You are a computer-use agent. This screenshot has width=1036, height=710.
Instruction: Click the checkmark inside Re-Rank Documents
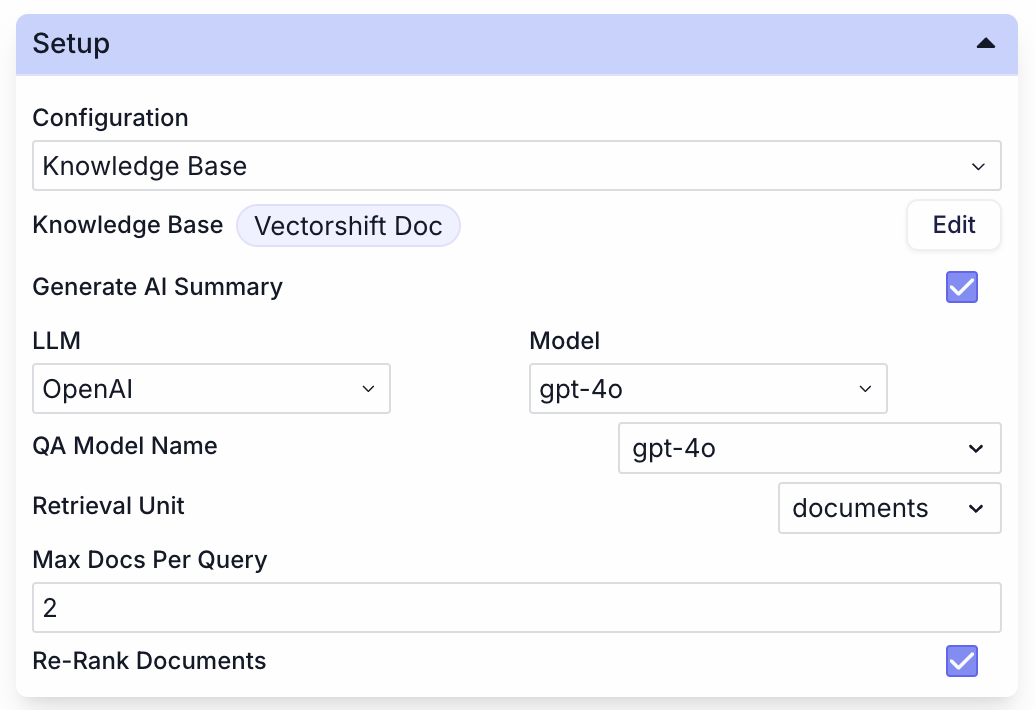pyautogui.click(x=961, y=661)
